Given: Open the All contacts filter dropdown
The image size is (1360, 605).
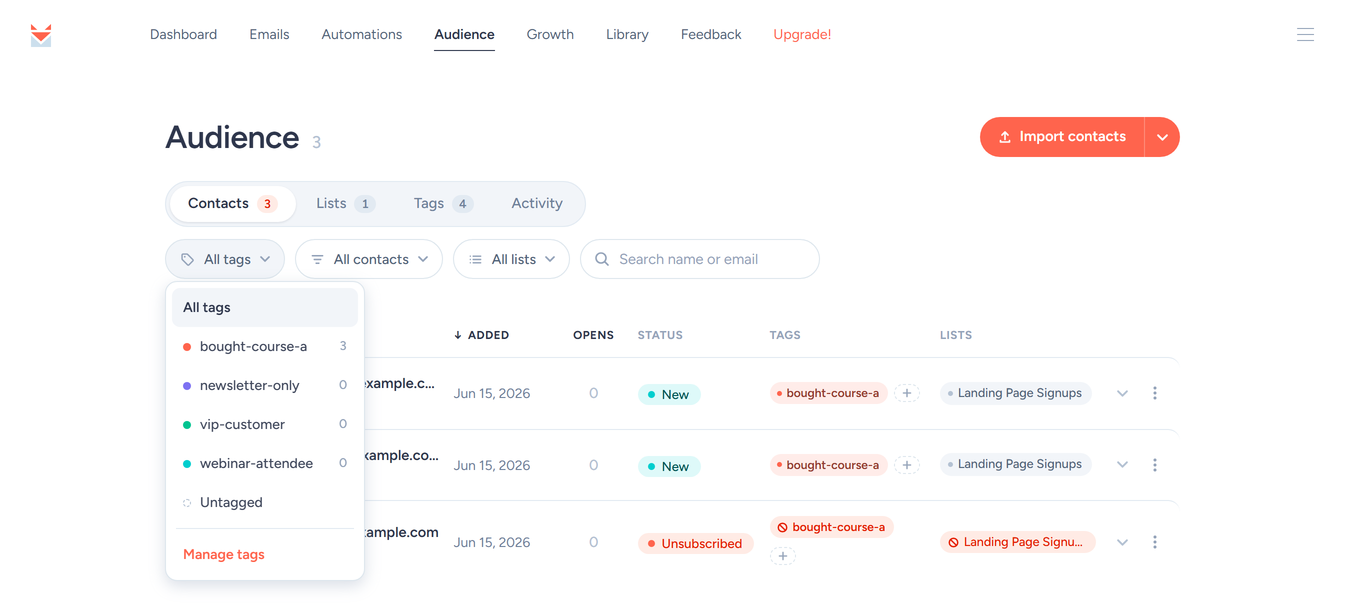Looking at the screenshot, I should [369, 259].
